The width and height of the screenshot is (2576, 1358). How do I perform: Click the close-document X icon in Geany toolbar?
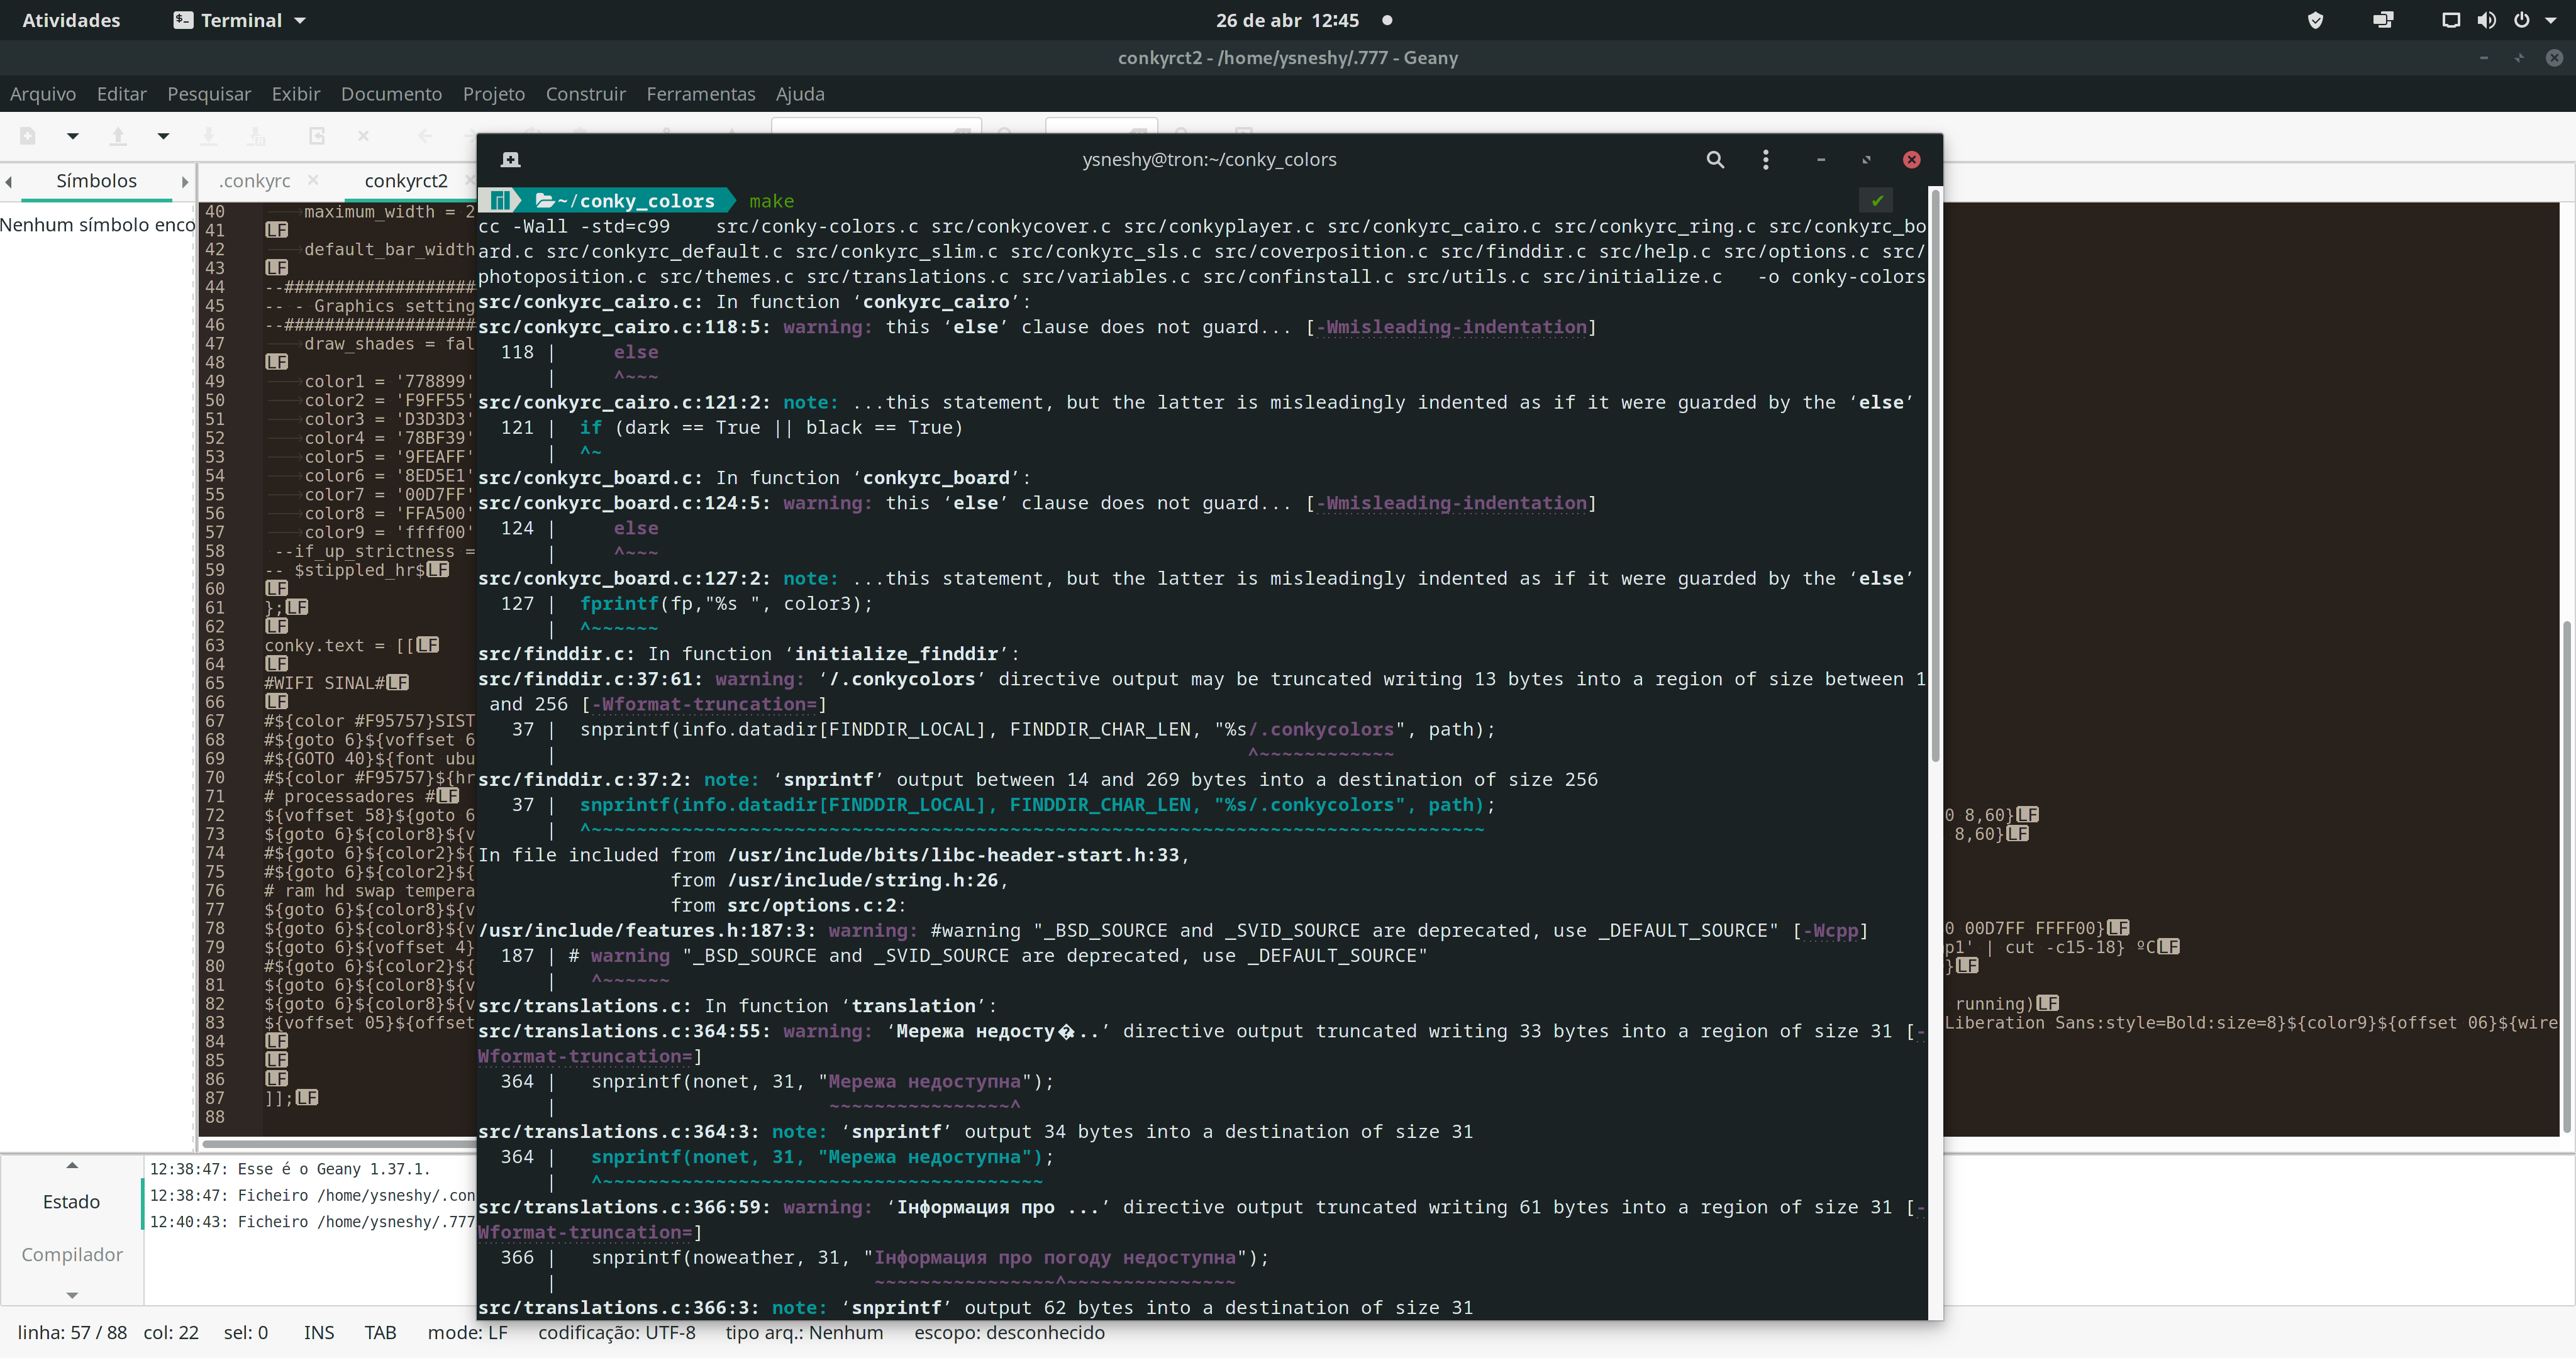363,136
